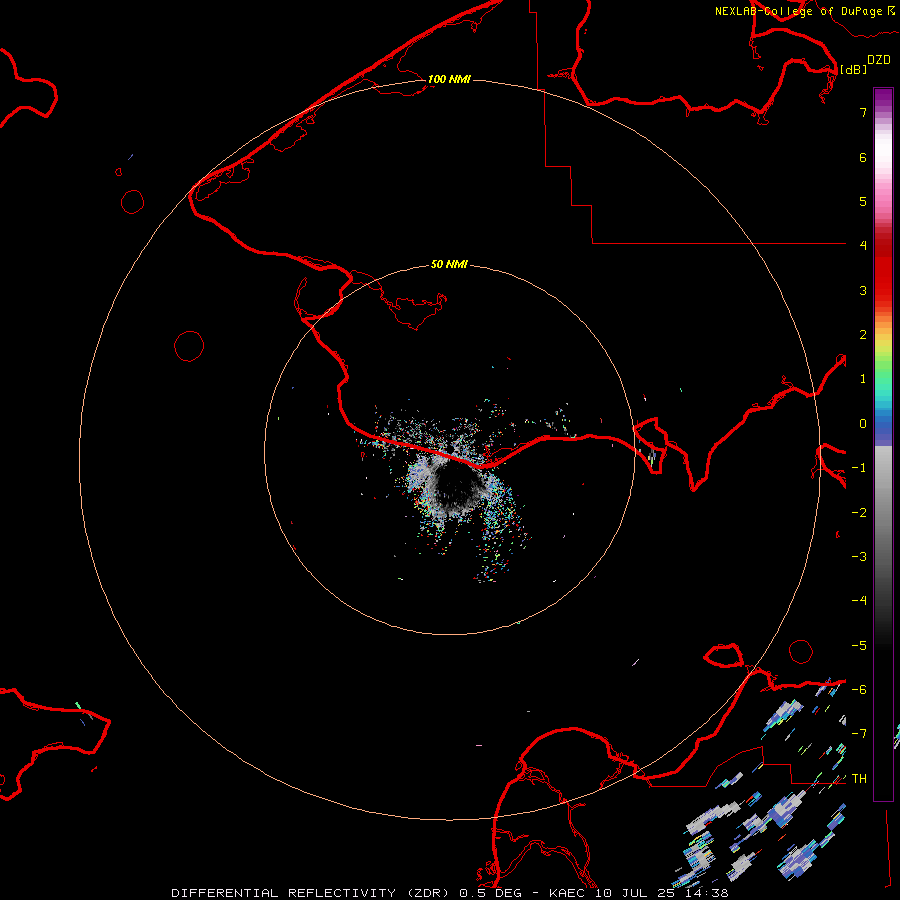Click the -6 dB value on color scale
Image resolution: width=900 pixels, height=900 pixels.
(859, 690)
